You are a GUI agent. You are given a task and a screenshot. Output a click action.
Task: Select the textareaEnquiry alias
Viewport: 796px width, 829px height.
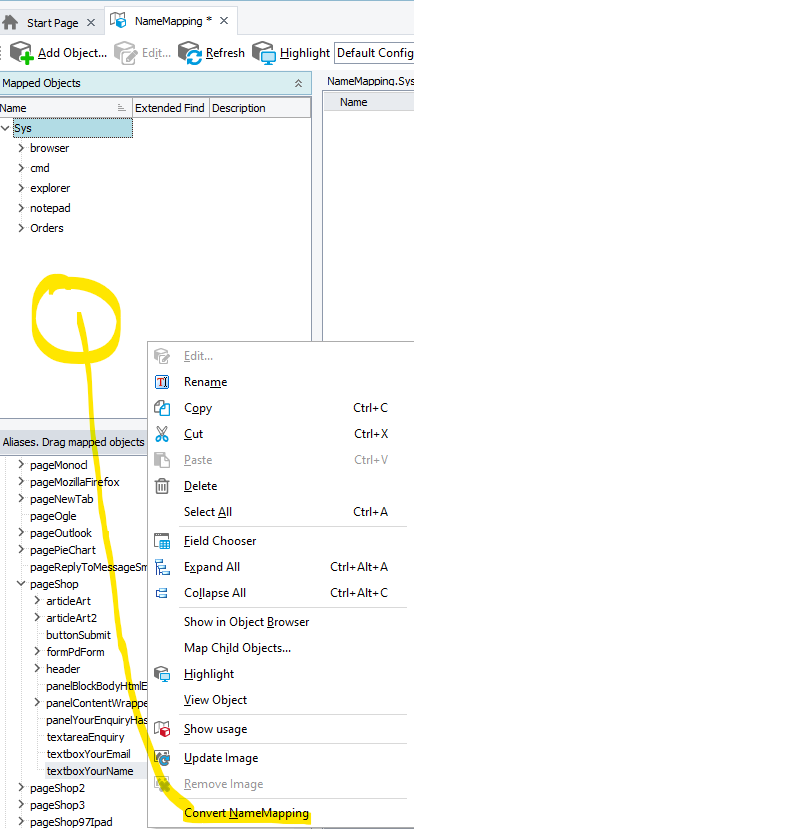click(85, 737)
